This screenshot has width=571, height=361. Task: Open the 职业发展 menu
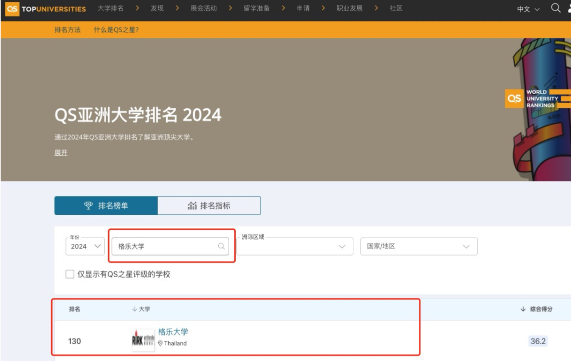(349, 8)
